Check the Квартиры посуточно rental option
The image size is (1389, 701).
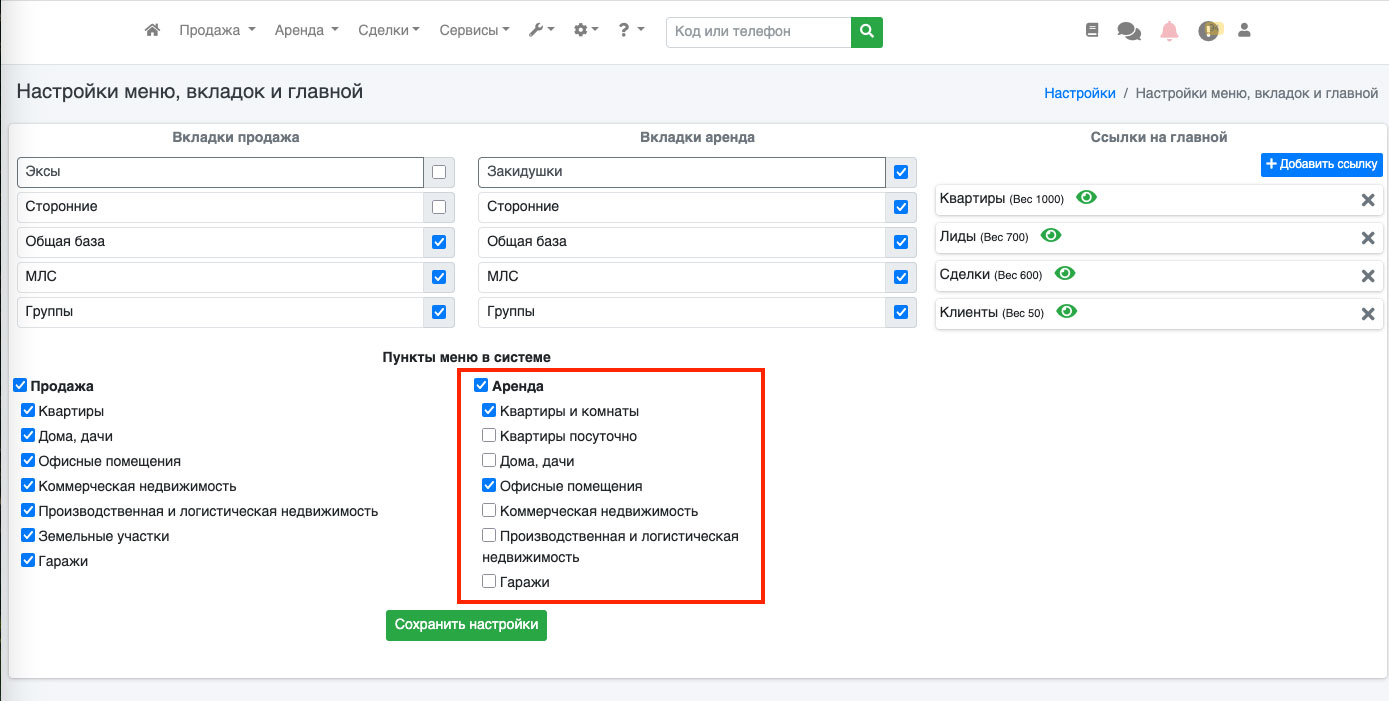click(x=489, y=436)
